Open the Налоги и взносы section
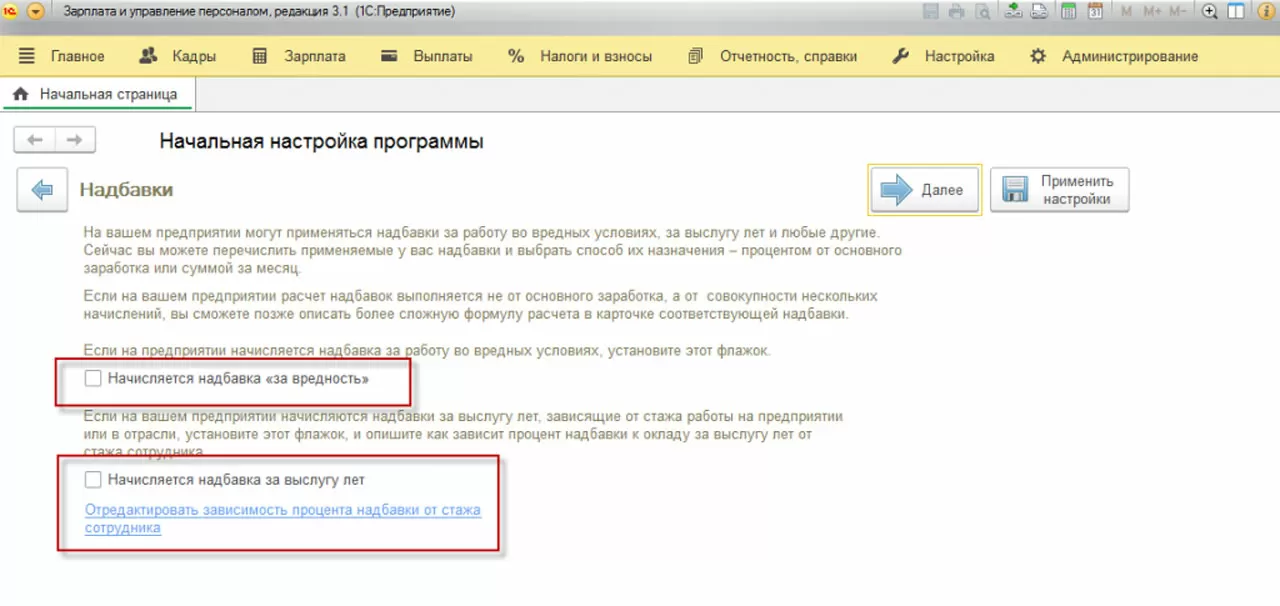This screenshot has height=606, width=1280. [580, 56]
